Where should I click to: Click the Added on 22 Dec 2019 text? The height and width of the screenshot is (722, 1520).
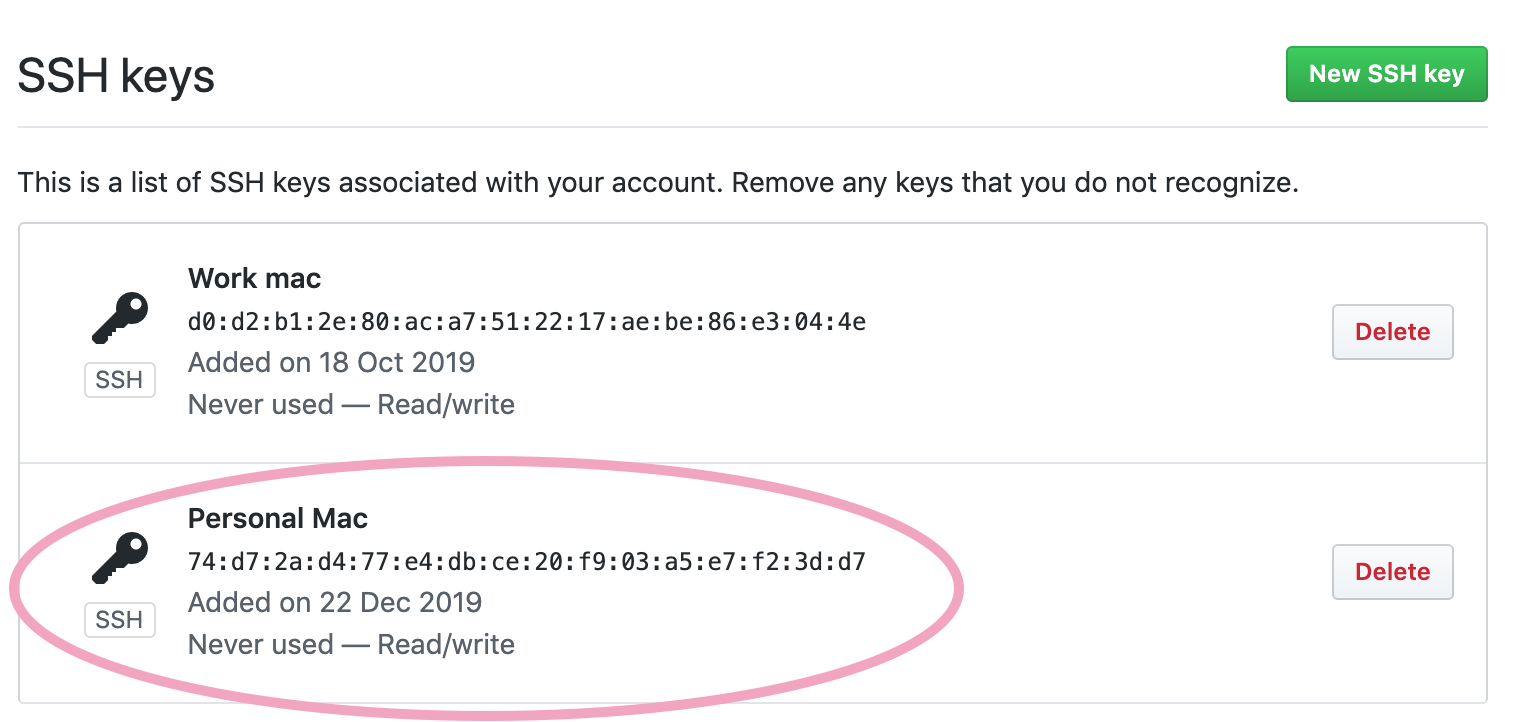335,602
